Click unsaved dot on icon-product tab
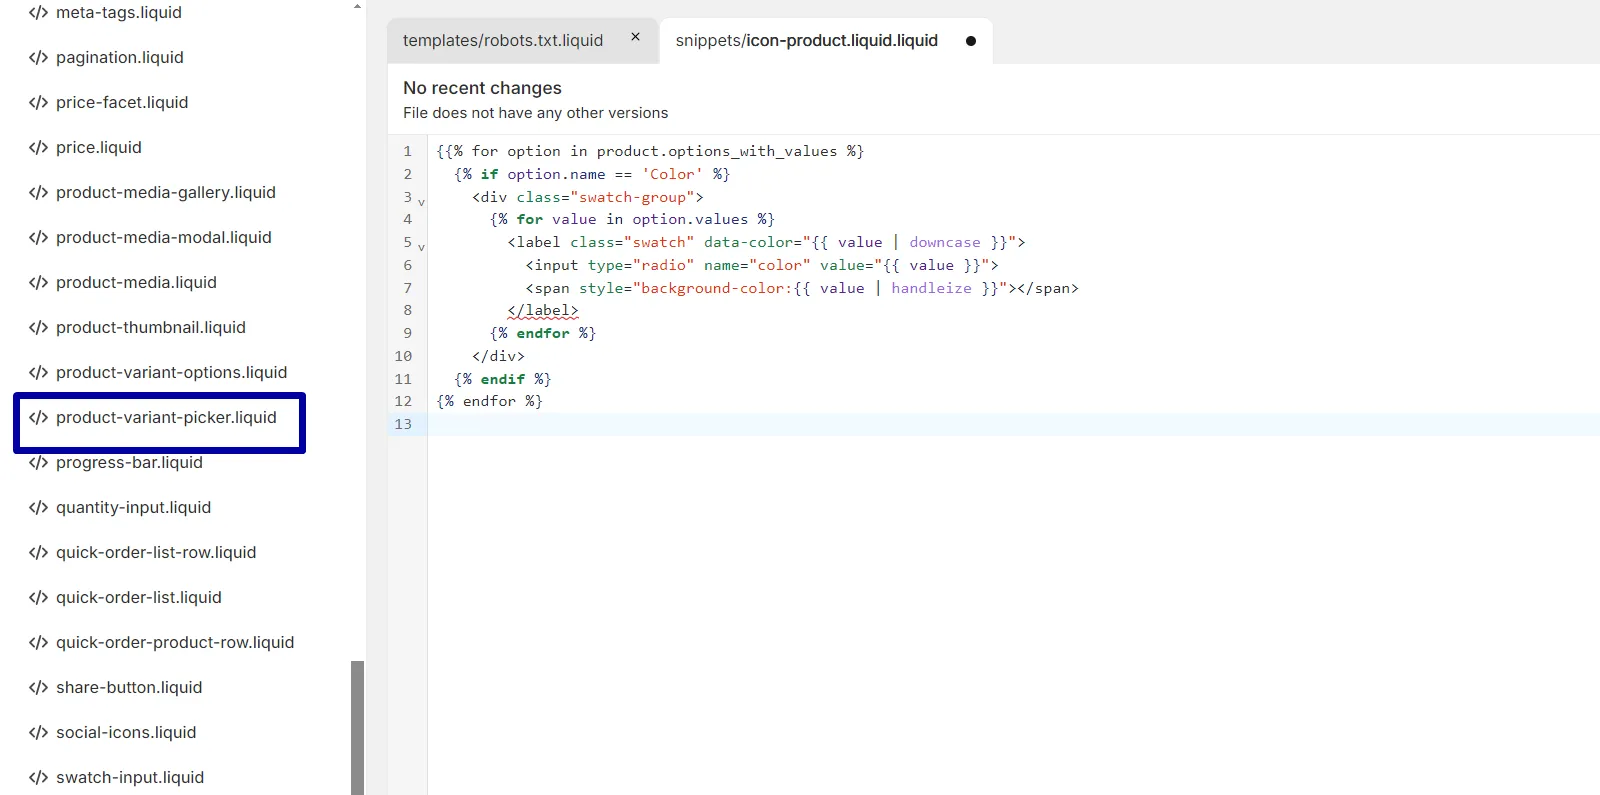This screenshot has height=795, width=1600. (970, 41)
